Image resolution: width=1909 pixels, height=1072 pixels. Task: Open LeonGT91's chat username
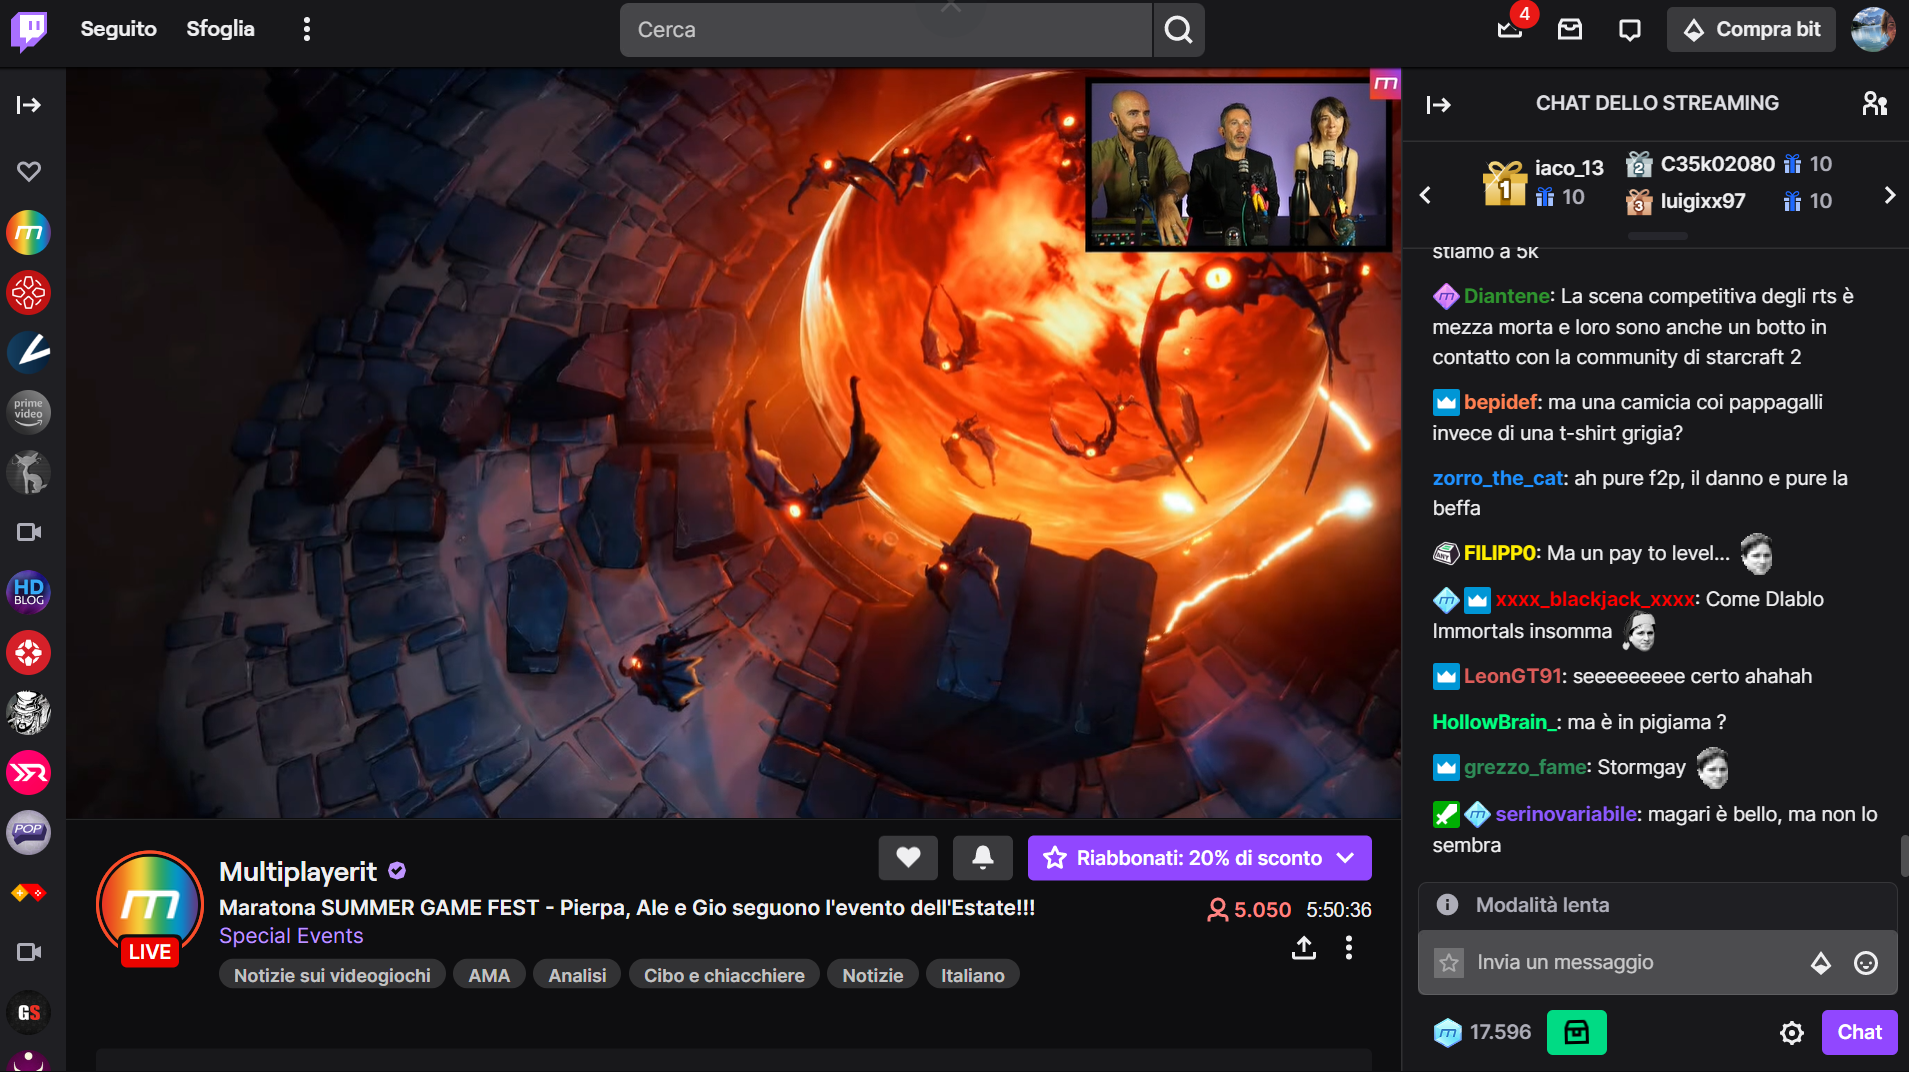tap(1512, 676)
